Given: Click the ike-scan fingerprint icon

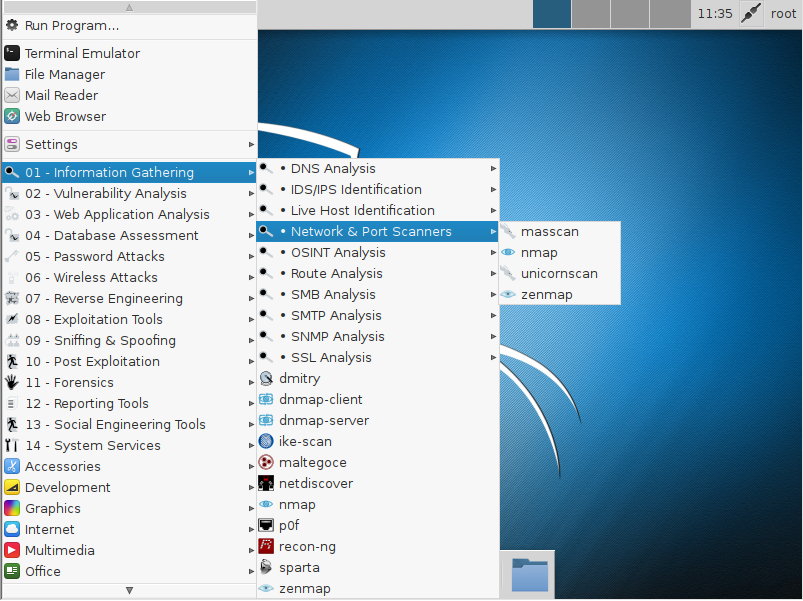Looking at the screenshot, I should point(266,441).
